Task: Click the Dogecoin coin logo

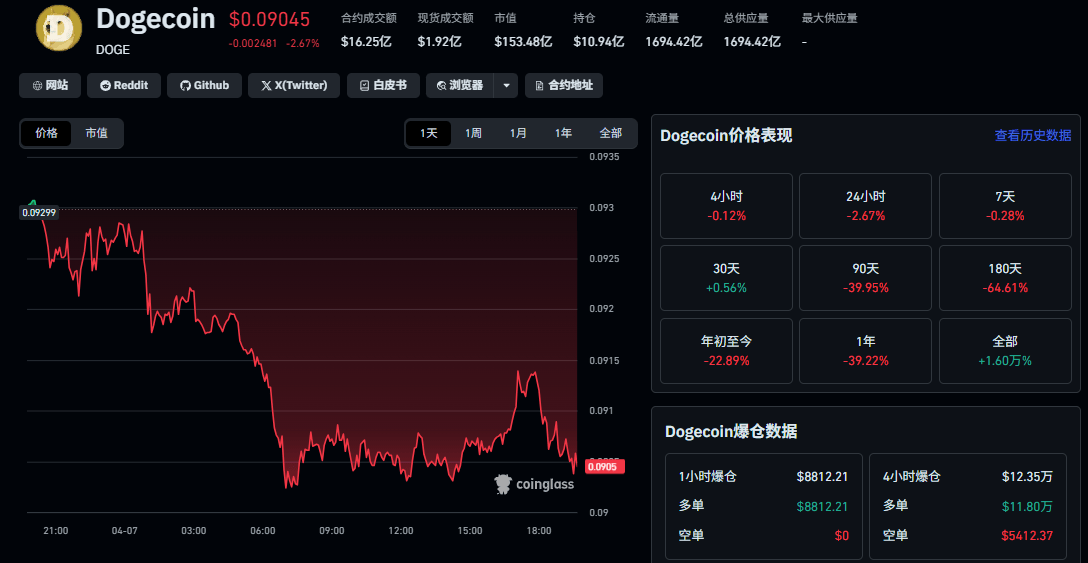Action: 59,27
